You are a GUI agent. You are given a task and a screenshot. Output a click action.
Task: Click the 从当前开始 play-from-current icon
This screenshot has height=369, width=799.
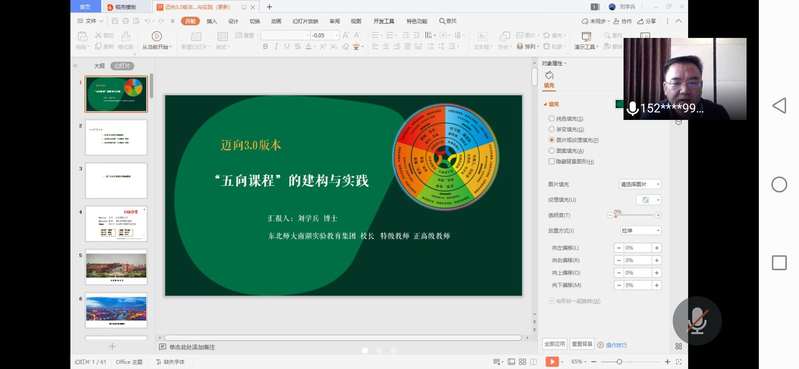pyautogui.click(x=156, y=36)
